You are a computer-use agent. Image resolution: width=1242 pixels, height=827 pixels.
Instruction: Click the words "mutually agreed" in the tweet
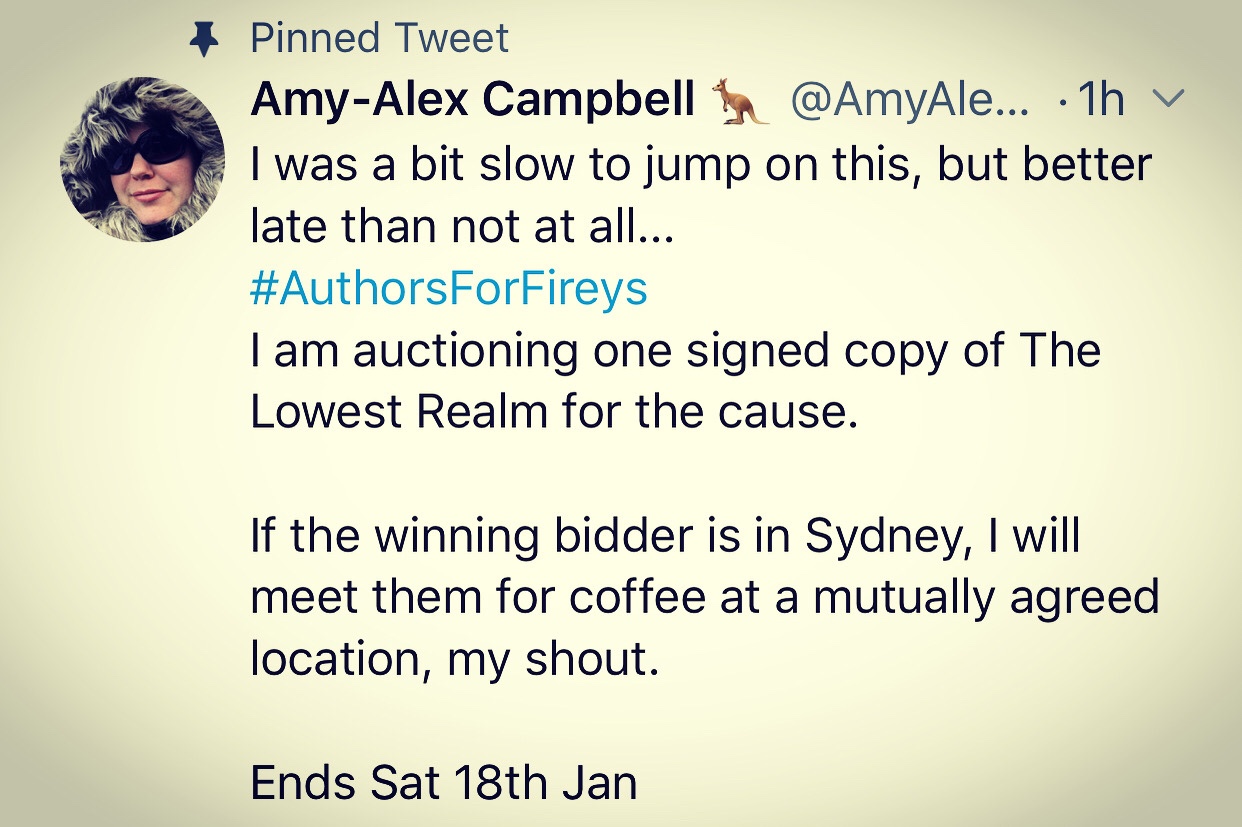click(x=985, y=599)
